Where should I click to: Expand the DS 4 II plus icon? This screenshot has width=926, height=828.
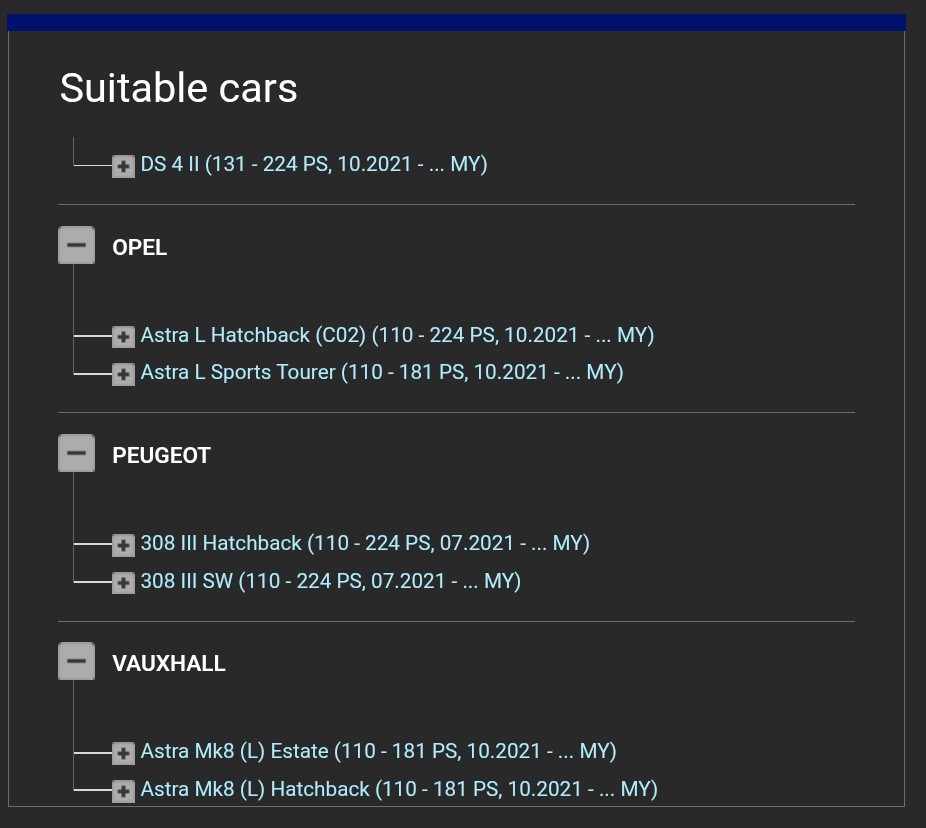(x=123, y=166)
